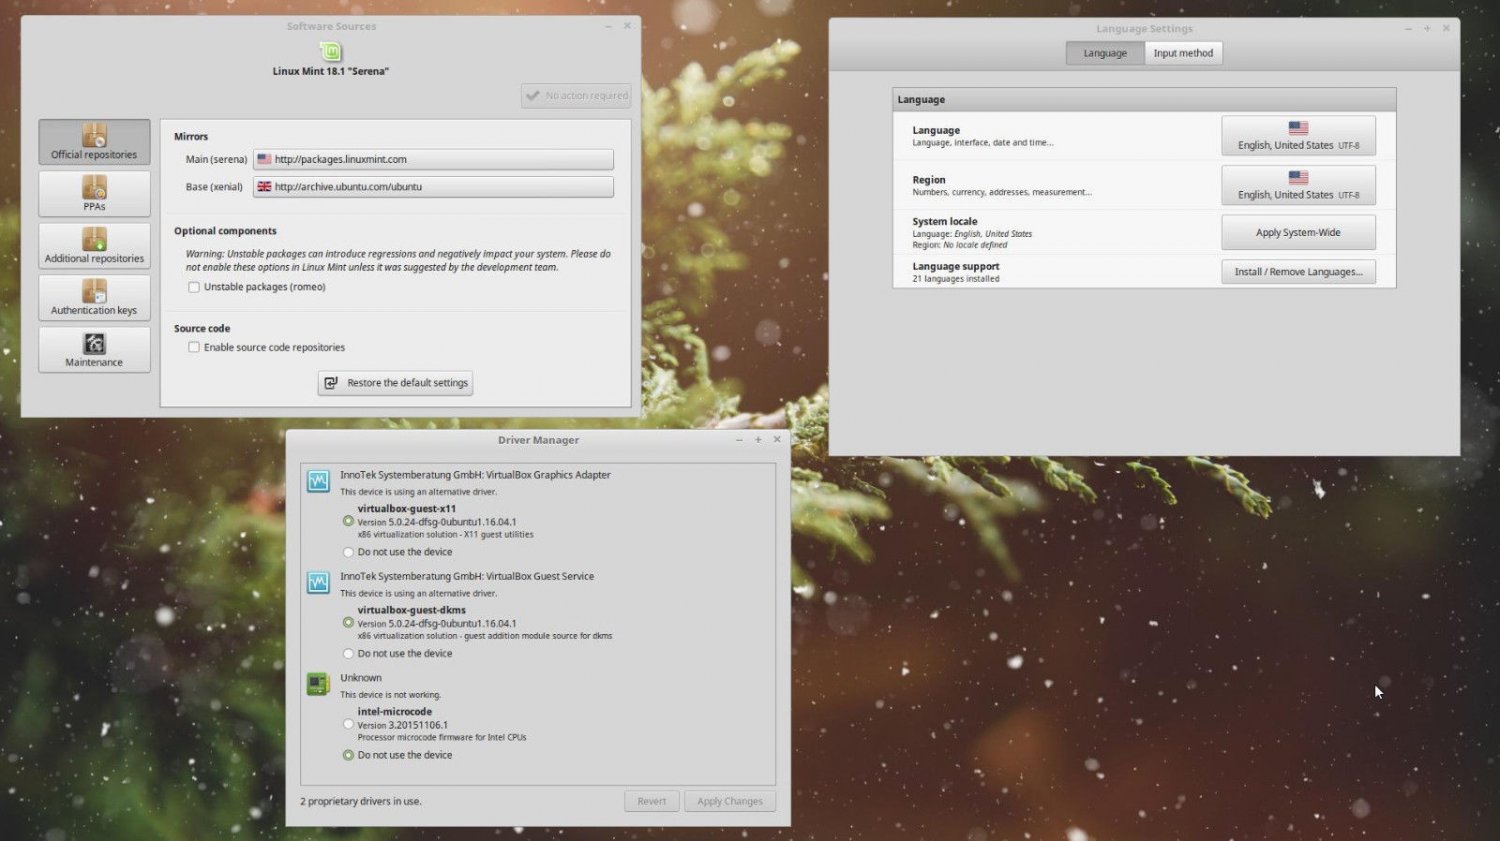Click the US flag on the Language row

point(1298,127)
